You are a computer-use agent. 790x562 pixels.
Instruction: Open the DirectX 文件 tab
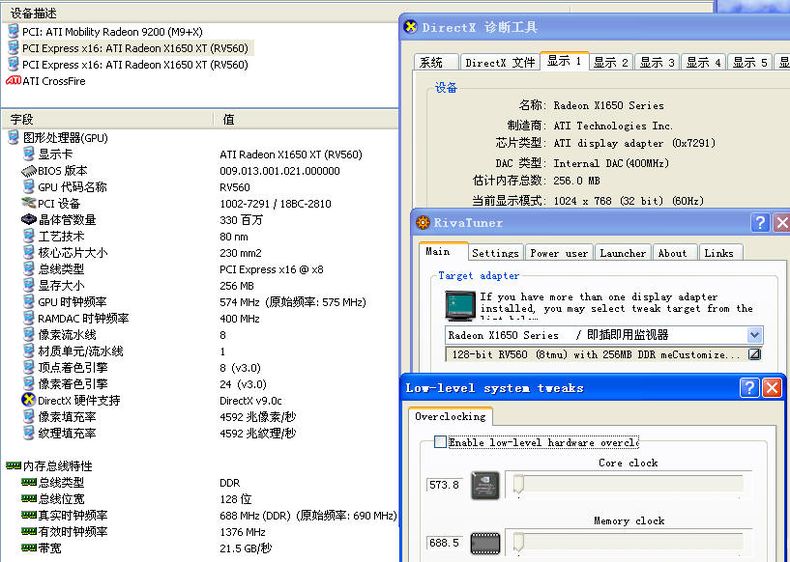click(499, 63)
